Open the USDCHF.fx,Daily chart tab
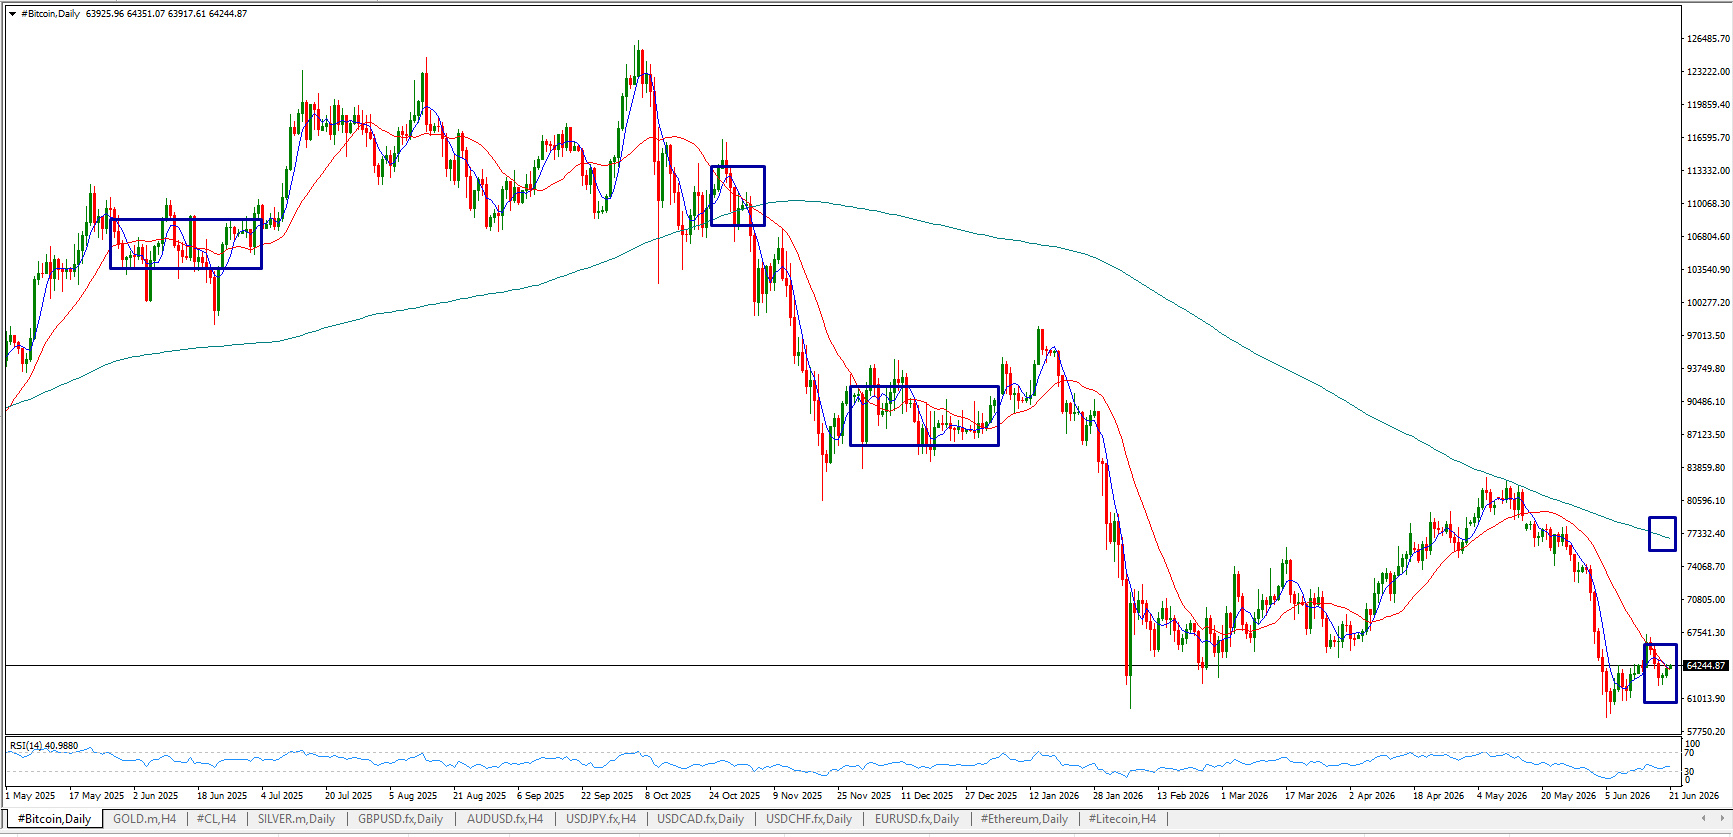The image size is (1733, 837). click(x=809, y=819)
